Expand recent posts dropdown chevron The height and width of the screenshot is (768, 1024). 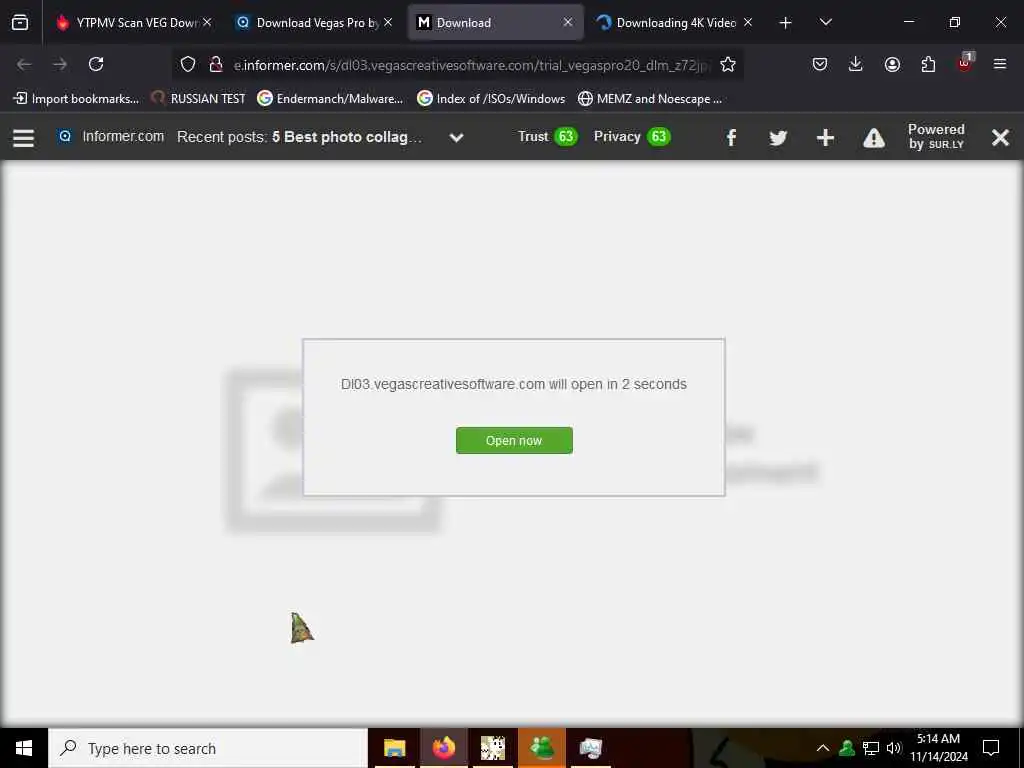456,138
